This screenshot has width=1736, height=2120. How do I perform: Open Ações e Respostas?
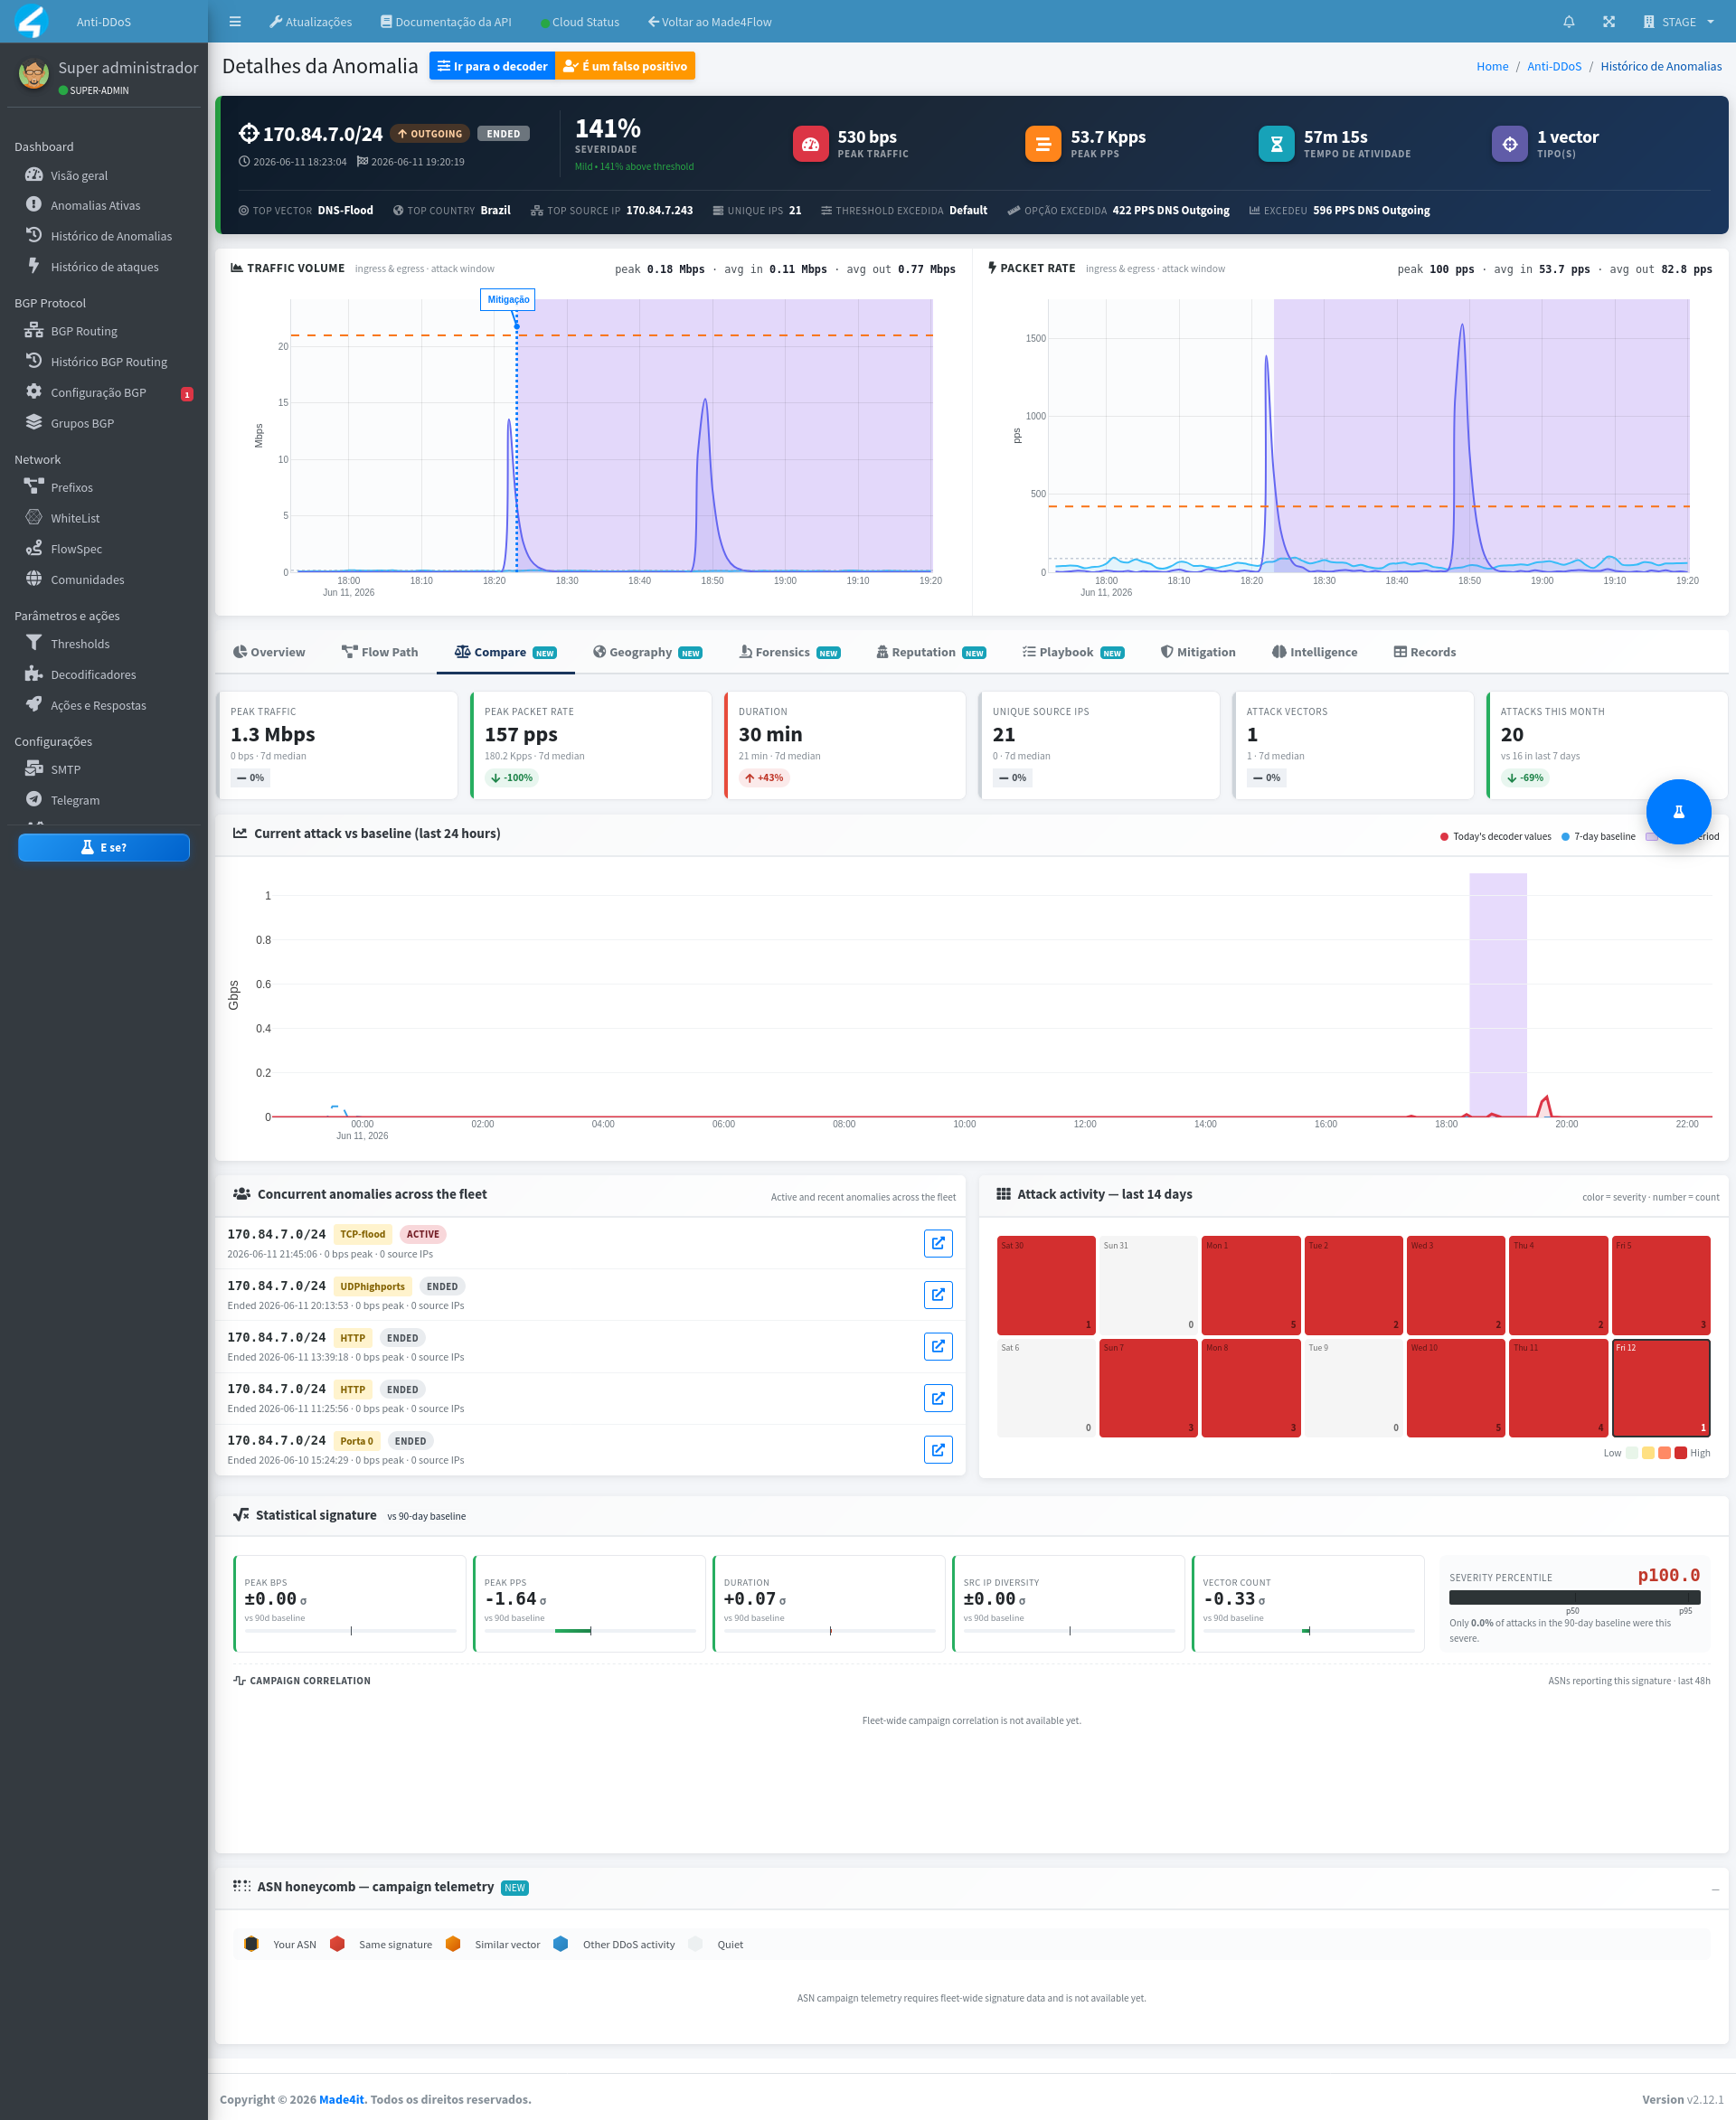coord(98,705)
